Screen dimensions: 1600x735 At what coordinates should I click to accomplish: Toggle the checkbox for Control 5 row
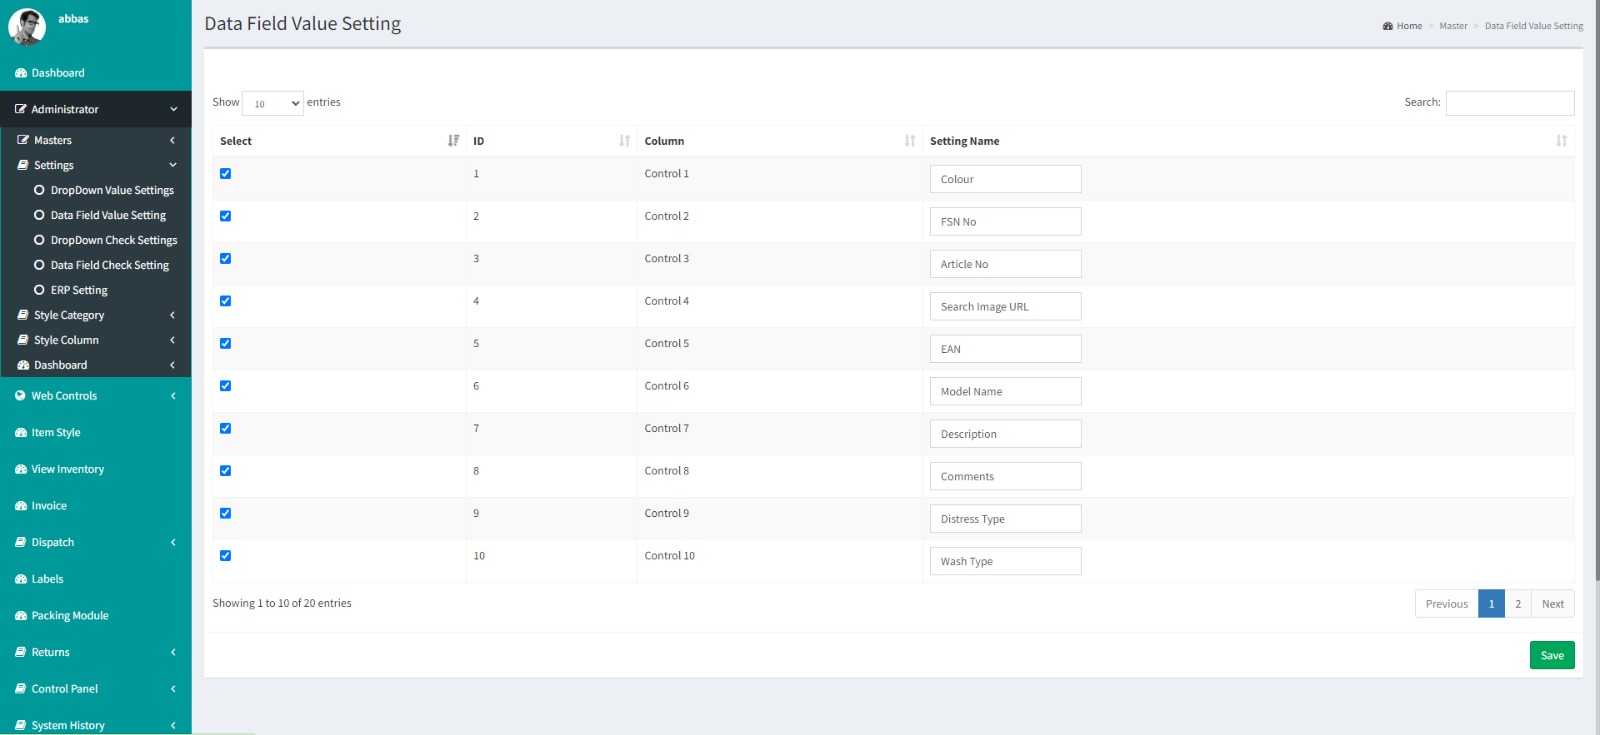click(x=225, y=344)
